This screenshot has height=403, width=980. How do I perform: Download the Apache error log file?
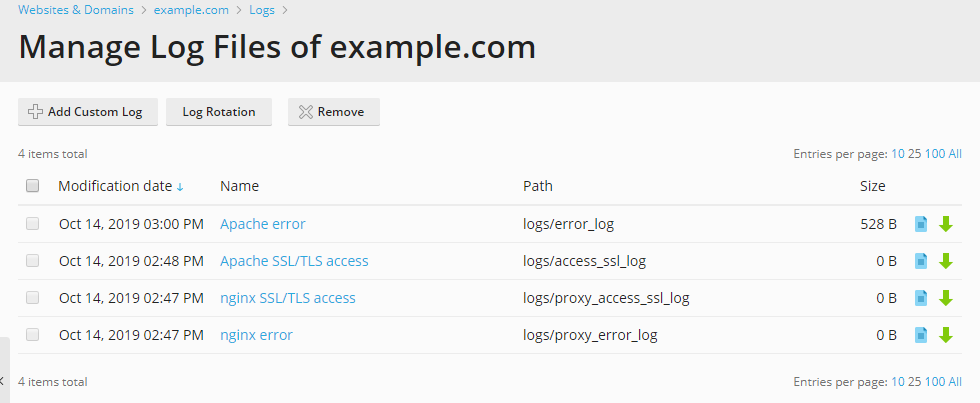[x=946, y=224]
